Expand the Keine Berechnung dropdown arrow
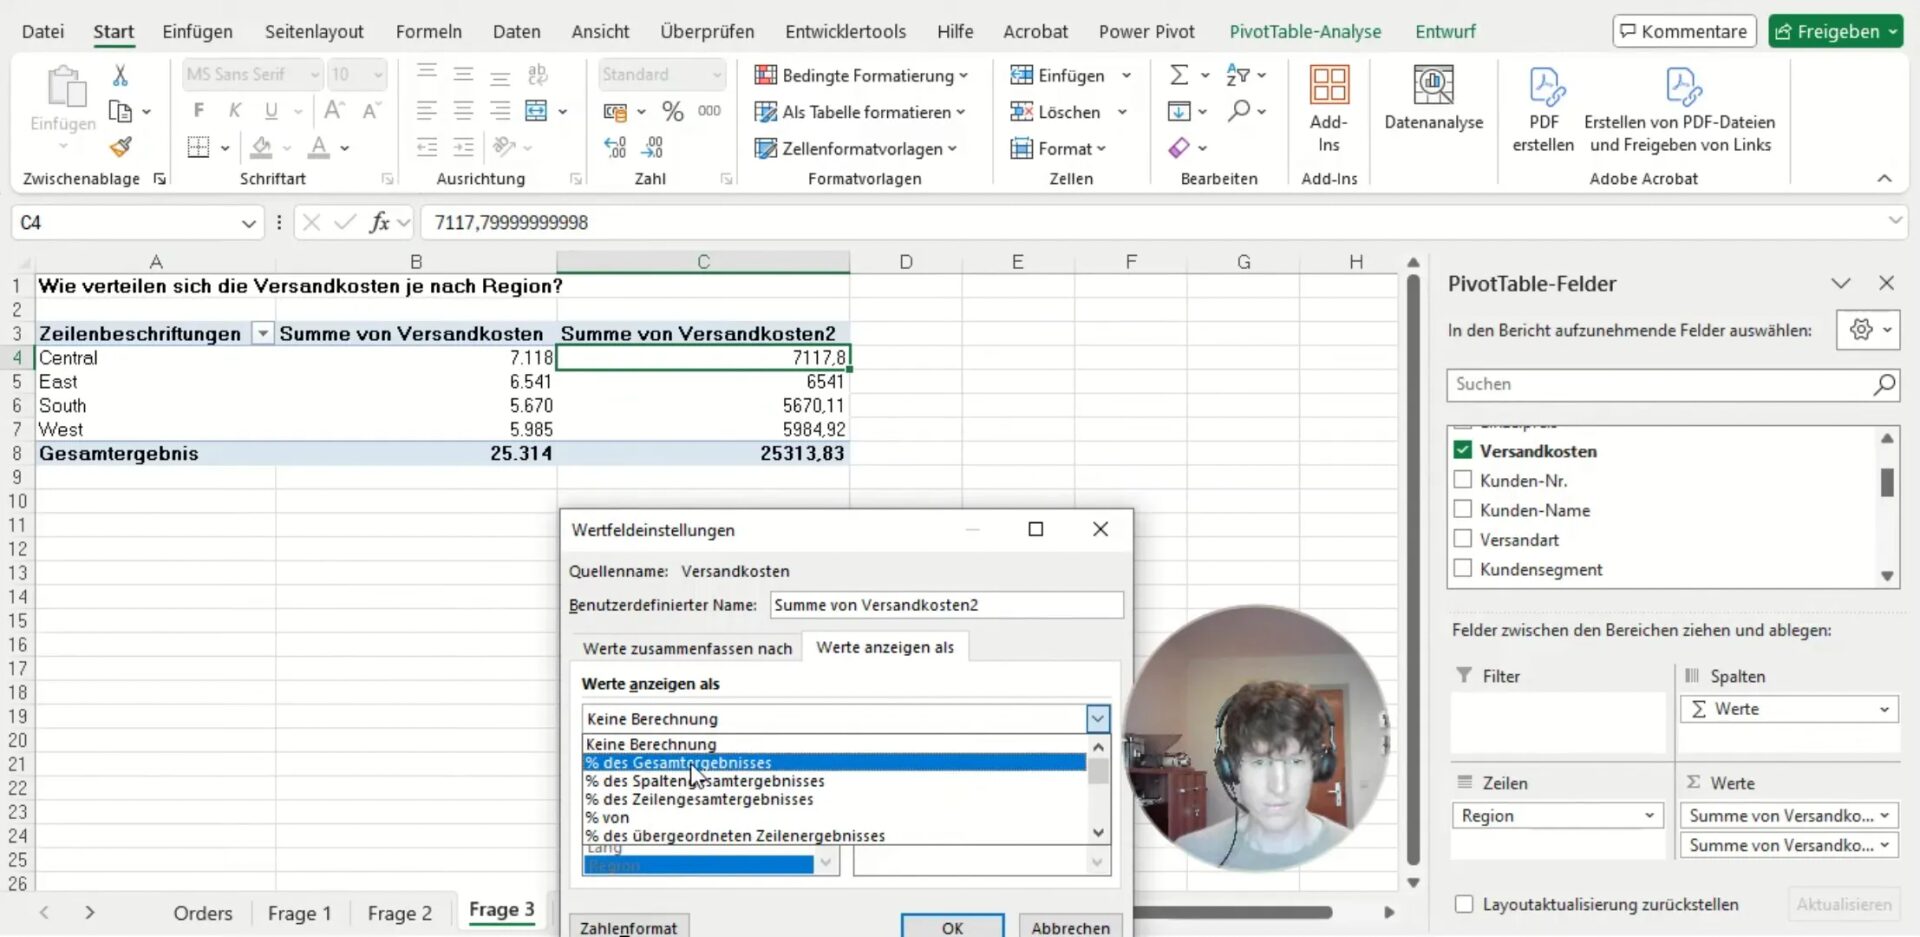This screenshot has width=1920, height=937. [1097, 719]
